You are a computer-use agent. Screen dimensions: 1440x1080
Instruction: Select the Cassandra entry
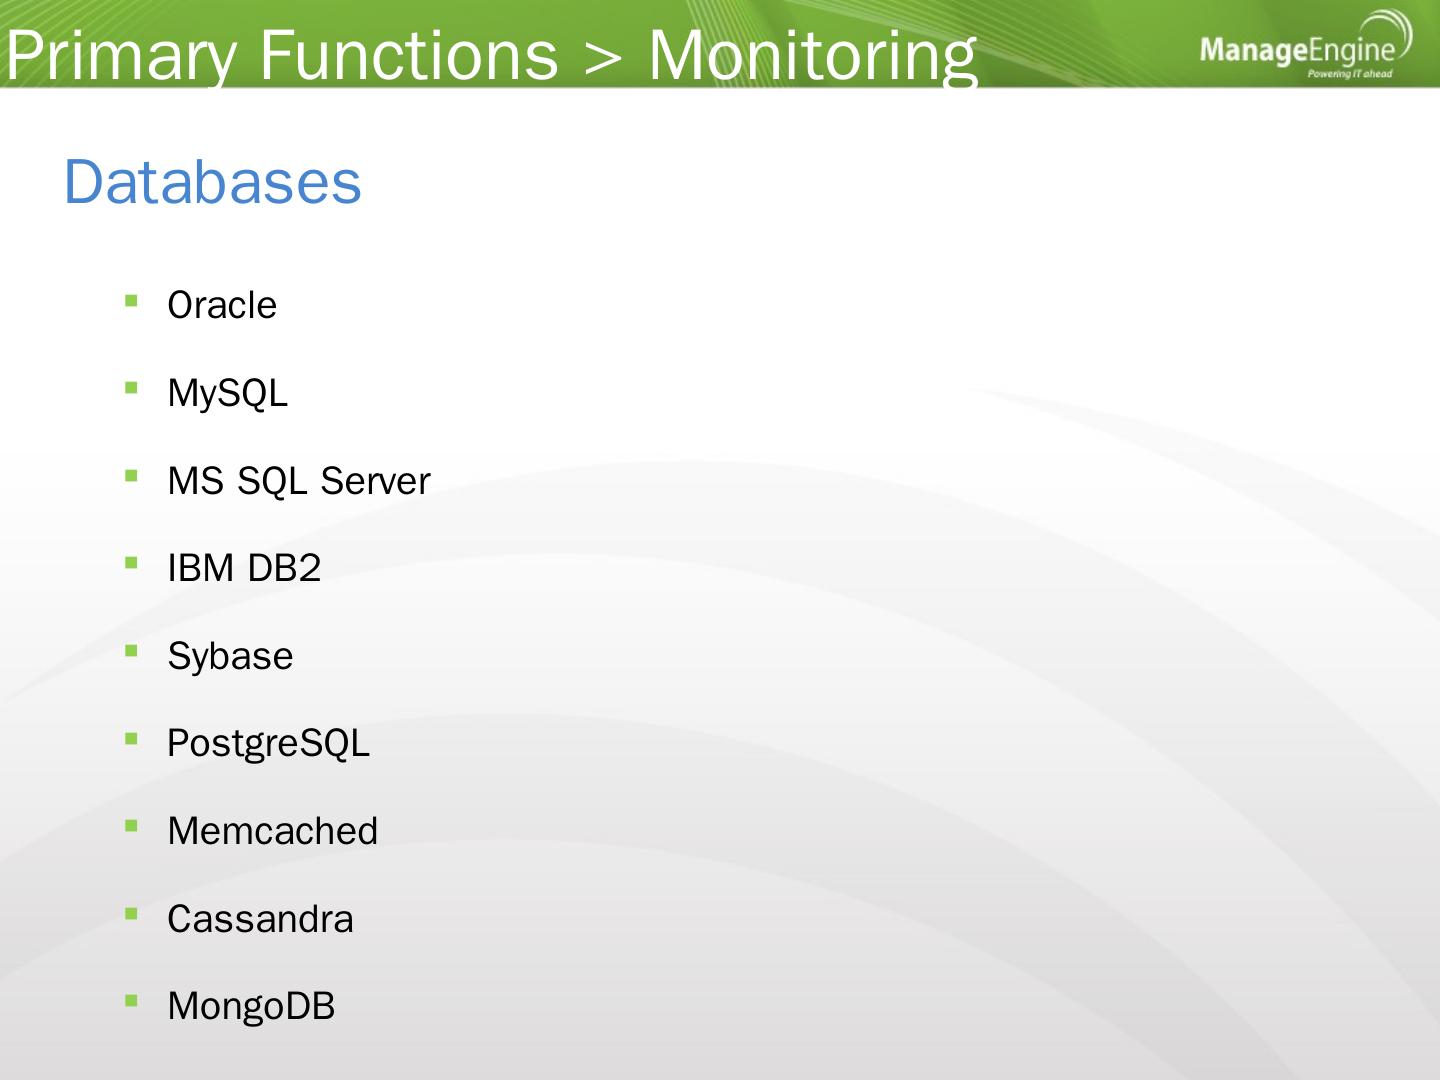[x=260, y=919]
